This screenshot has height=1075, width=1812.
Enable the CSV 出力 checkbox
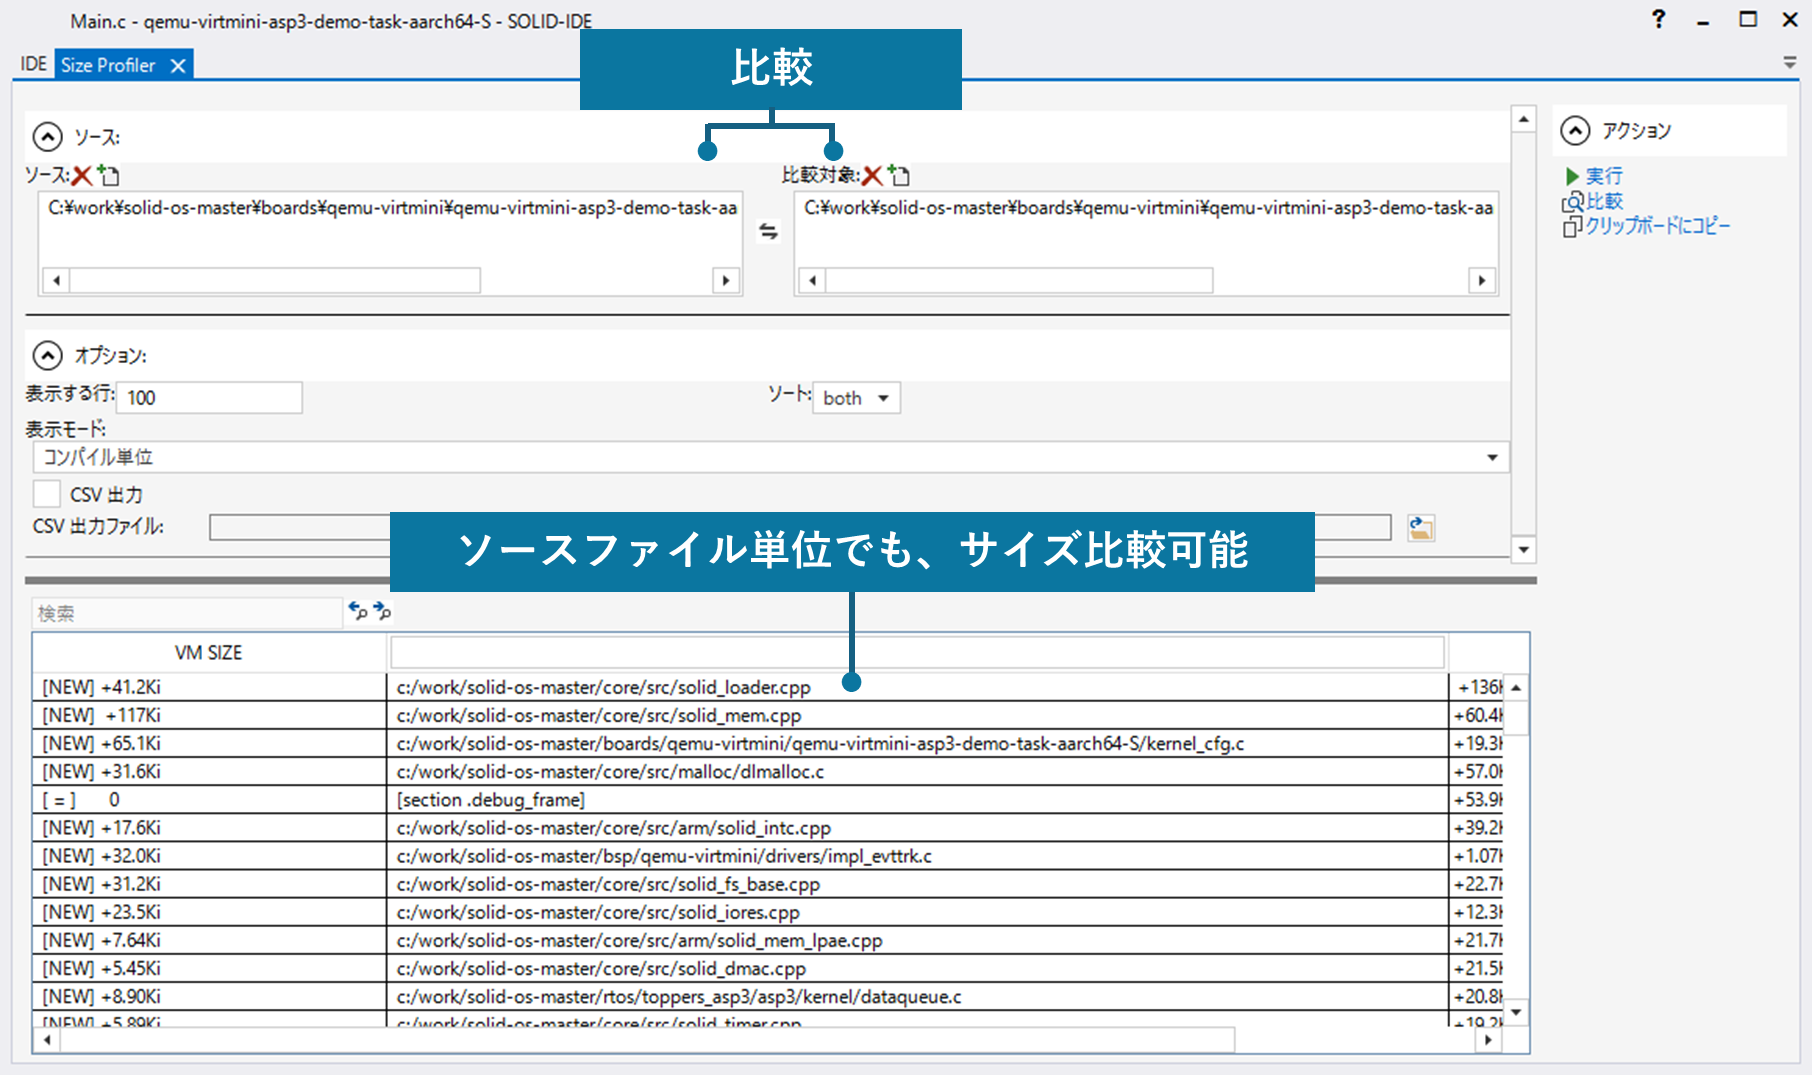(47, 494)
